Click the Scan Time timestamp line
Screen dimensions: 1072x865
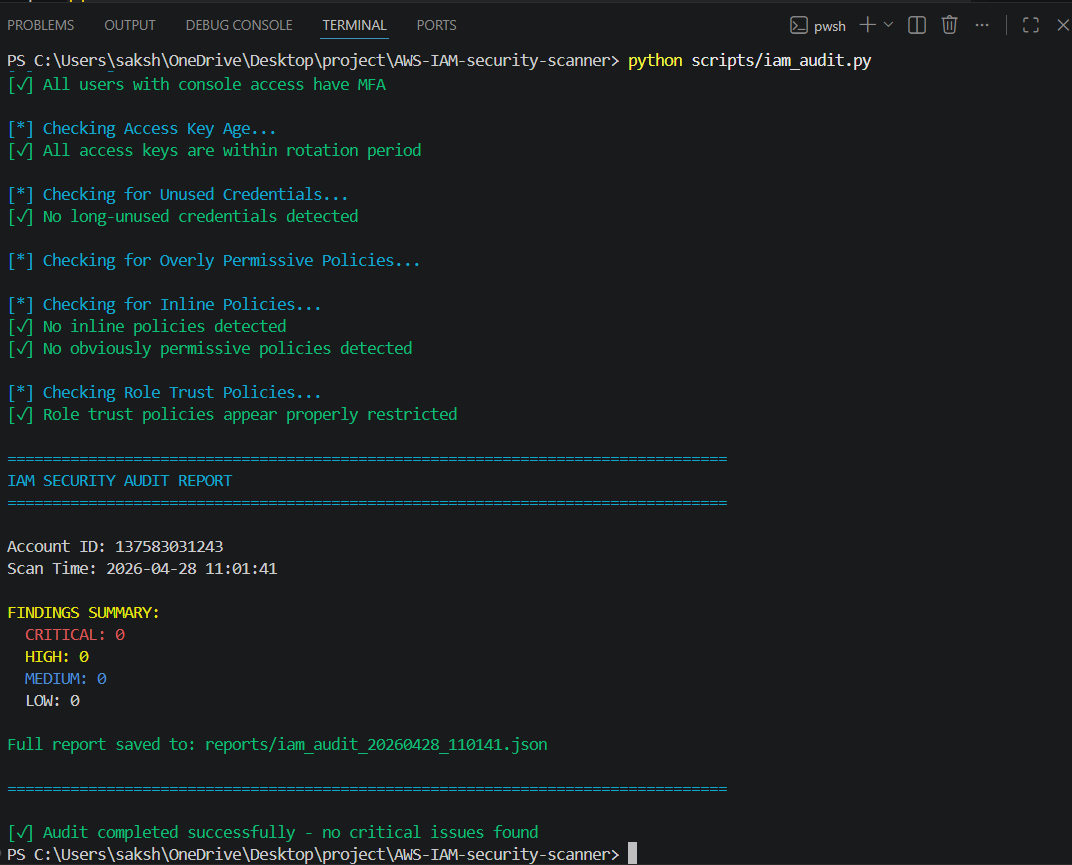click(x=142, y=569)
